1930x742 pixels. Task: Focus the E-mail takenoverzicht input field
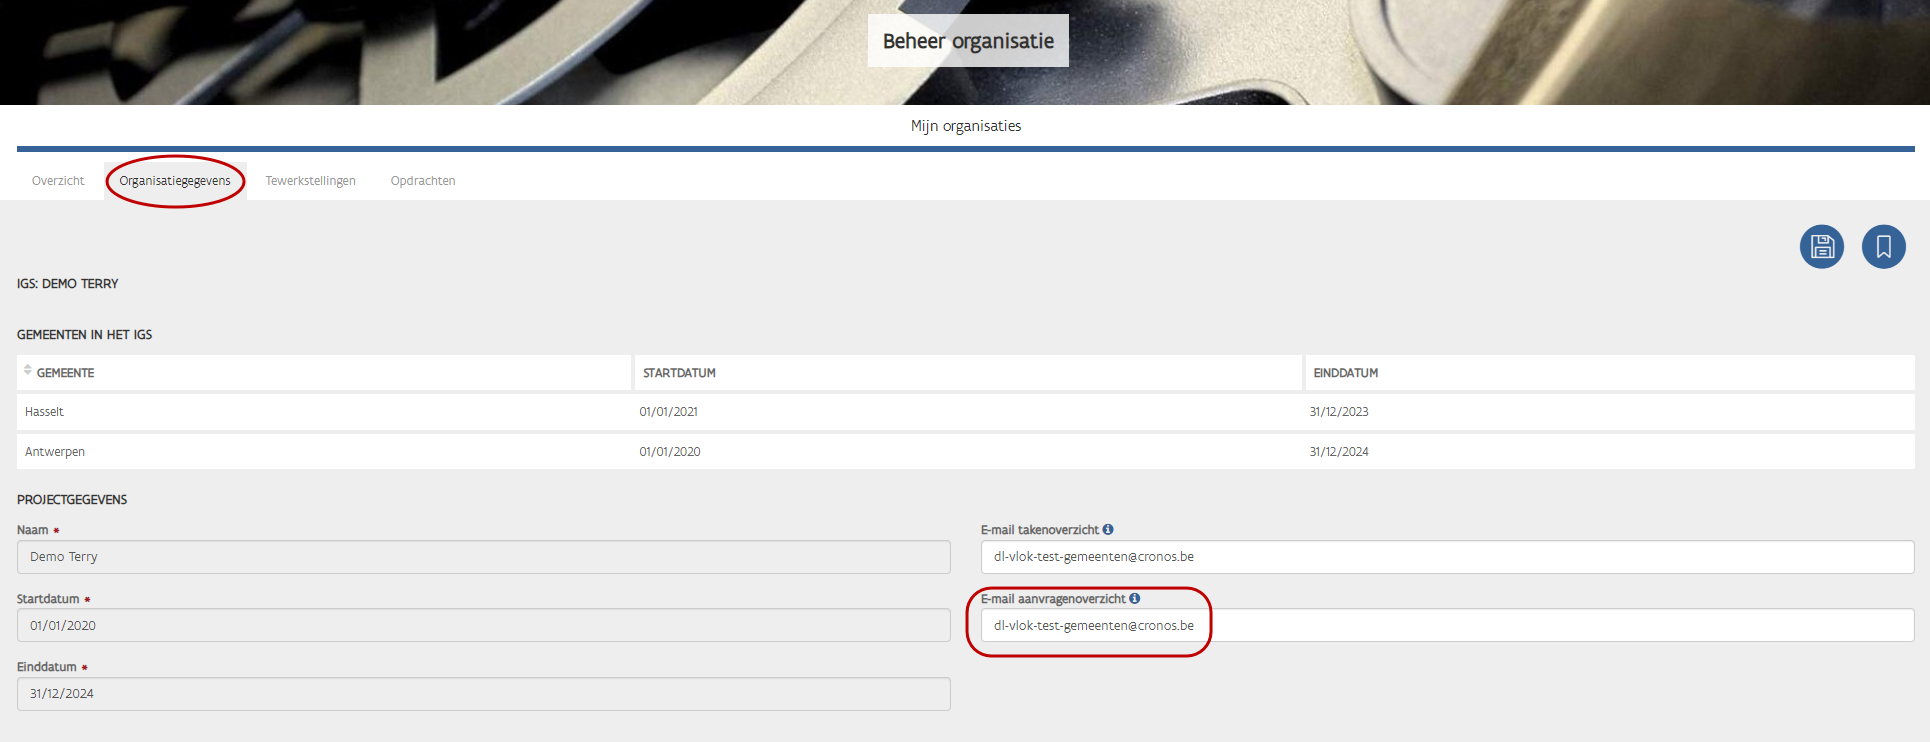point(1446,557)
